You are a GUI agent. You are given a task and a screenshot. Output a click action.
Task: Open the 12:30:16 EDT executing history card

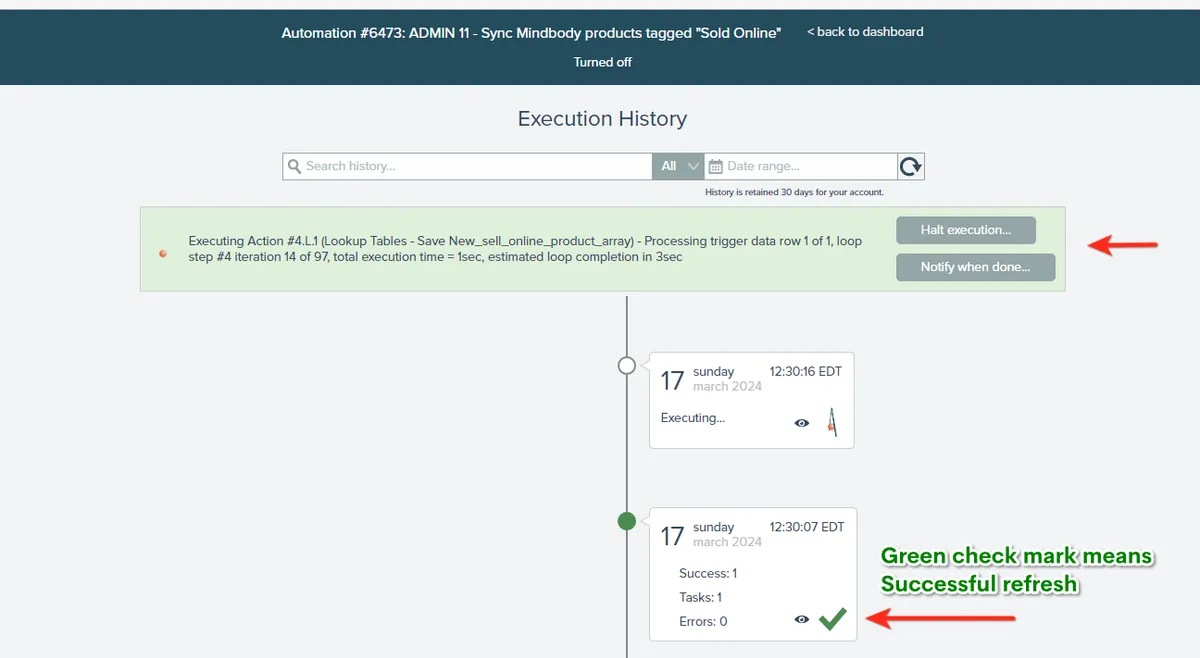coord(752,400)
